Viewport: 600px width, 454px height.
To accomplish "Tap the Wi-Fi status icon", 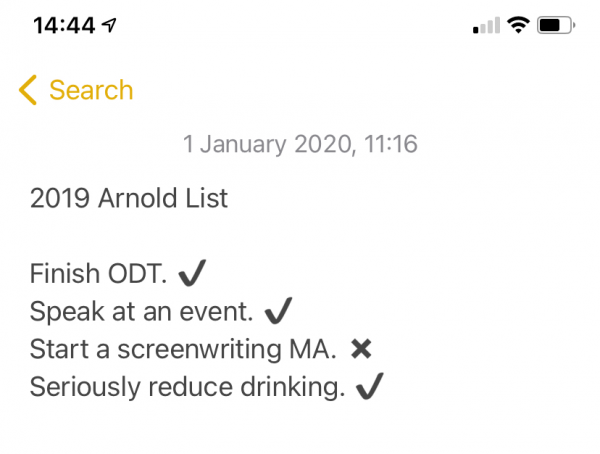I will point(518,25).
